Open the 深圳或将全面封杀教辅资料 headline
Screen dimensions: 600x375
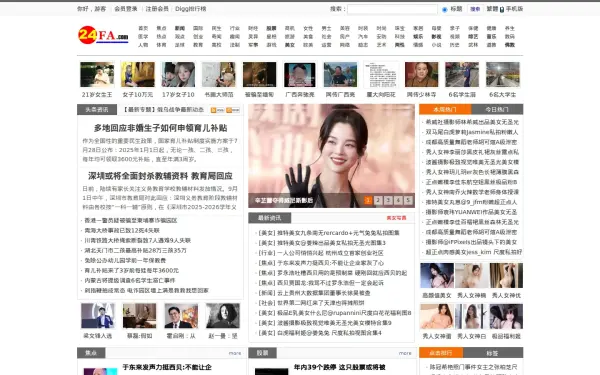coord(160,176)
